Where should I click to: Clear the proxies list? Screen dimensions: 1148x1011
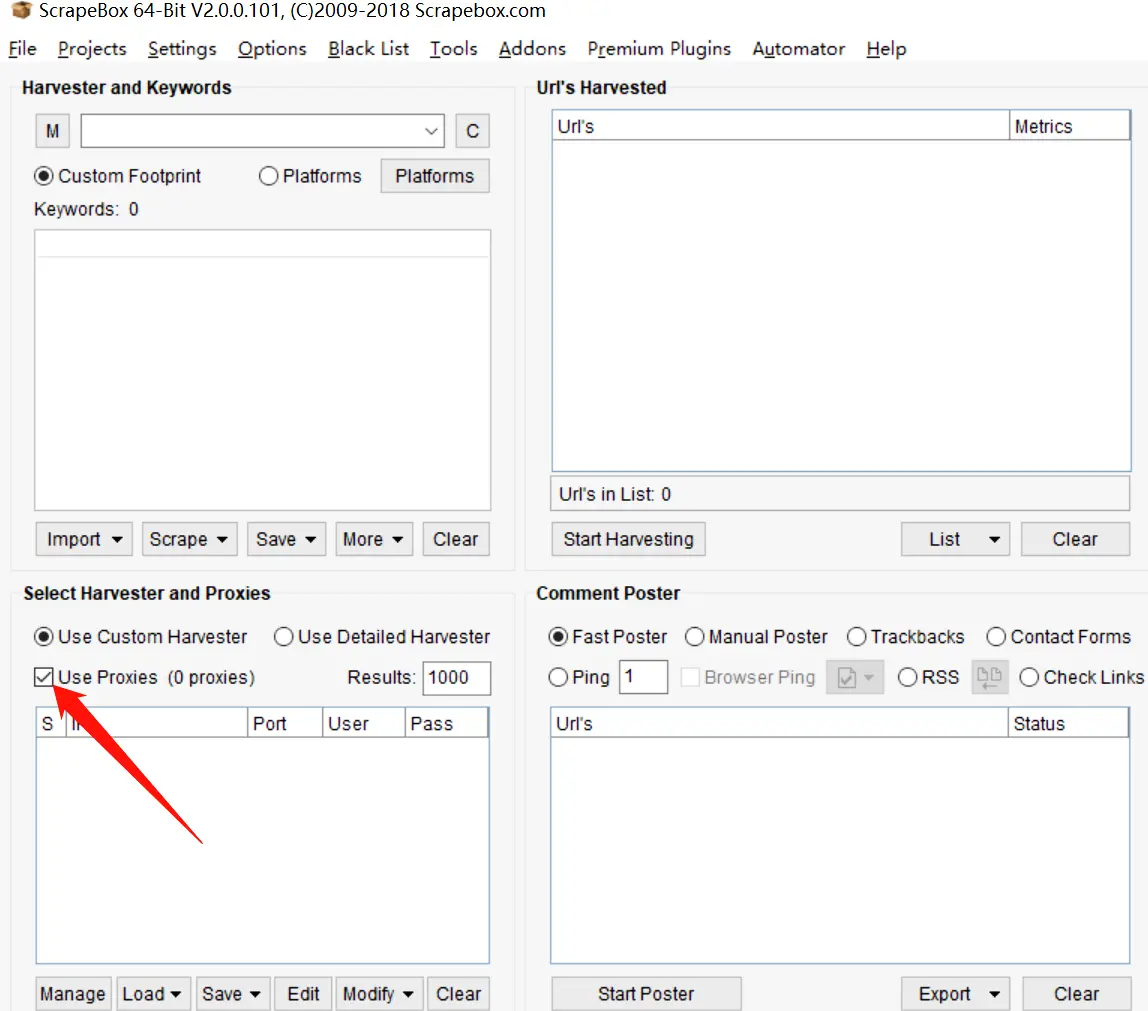coord(458,993)
